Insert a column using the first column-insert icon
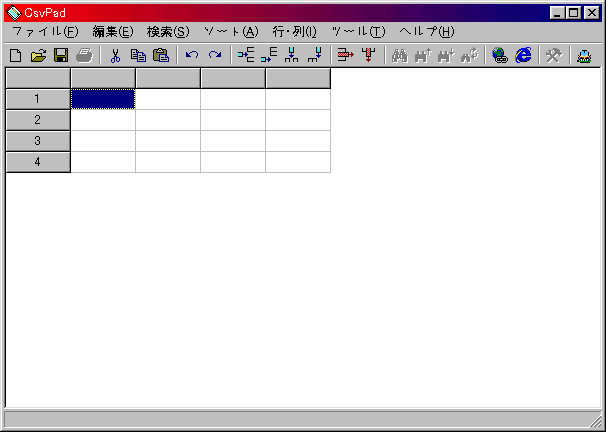Image resolution: width=606 pixels, height=432 pixels. pos(291,55)
